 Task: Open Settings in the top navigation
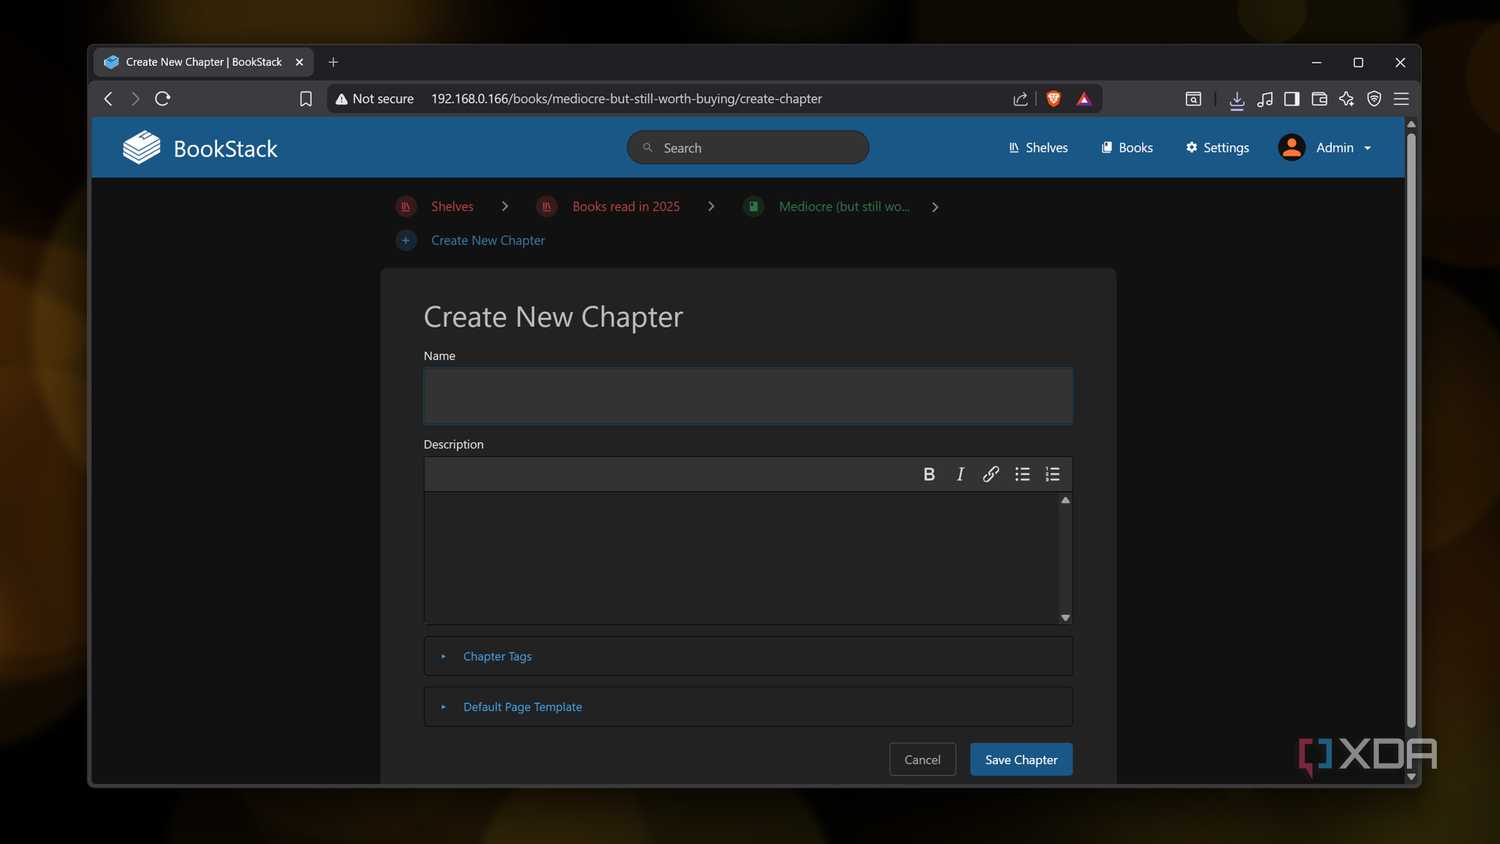[1217, 148]
